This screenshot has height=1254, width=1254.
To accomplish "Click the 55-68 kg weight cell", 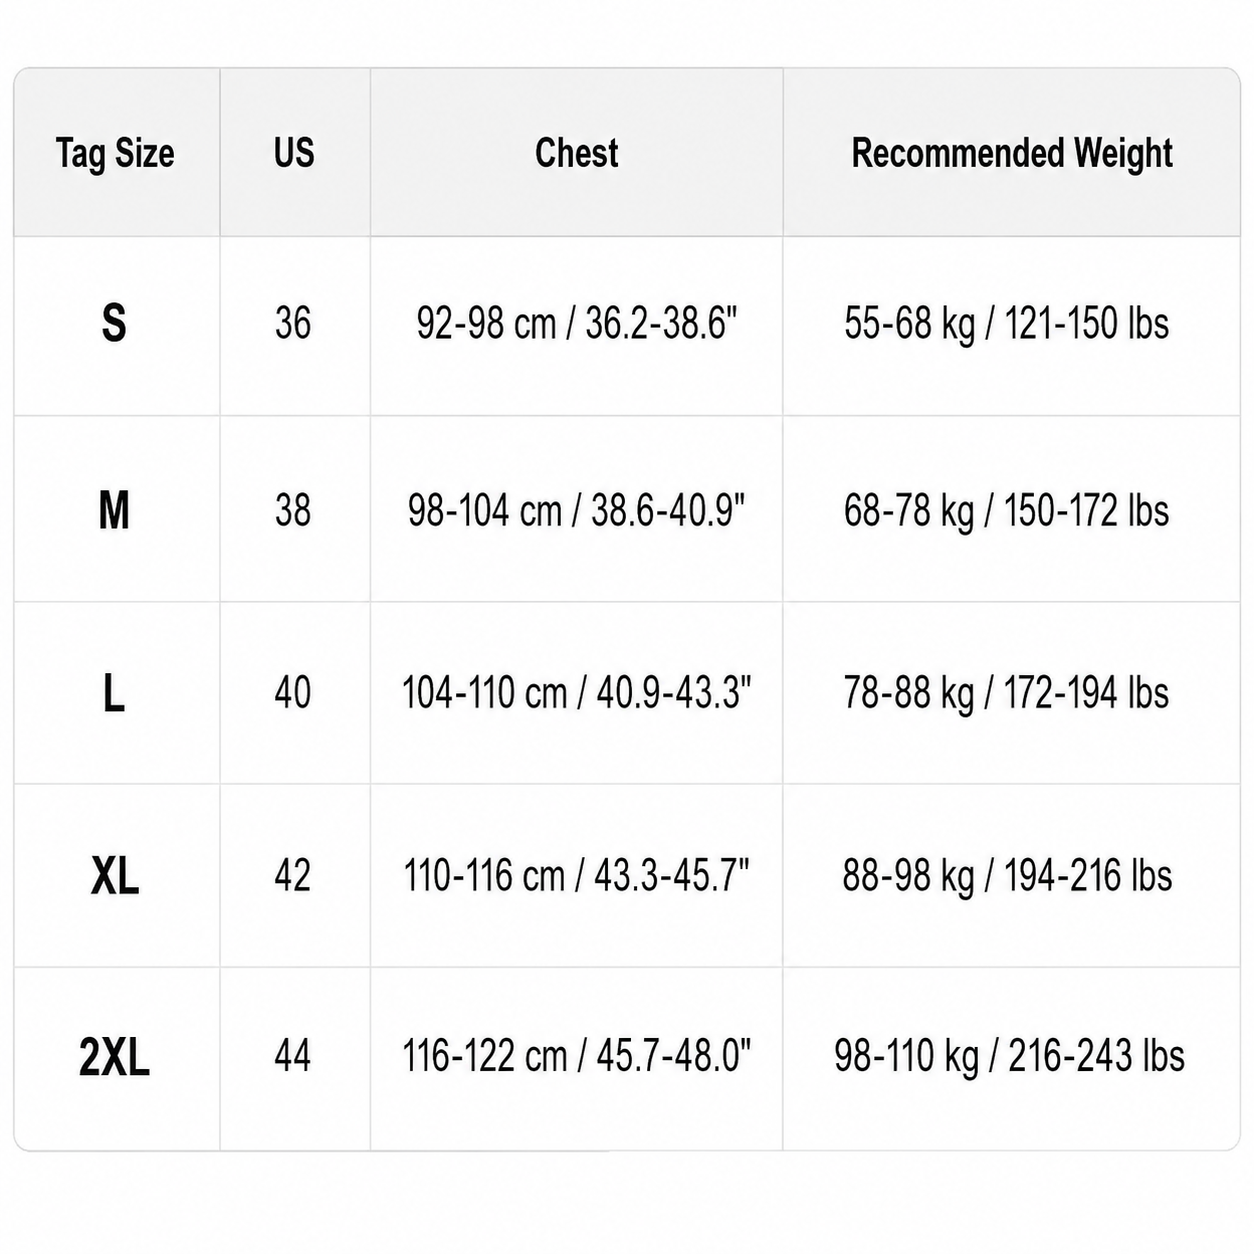I will point(1007,324).
